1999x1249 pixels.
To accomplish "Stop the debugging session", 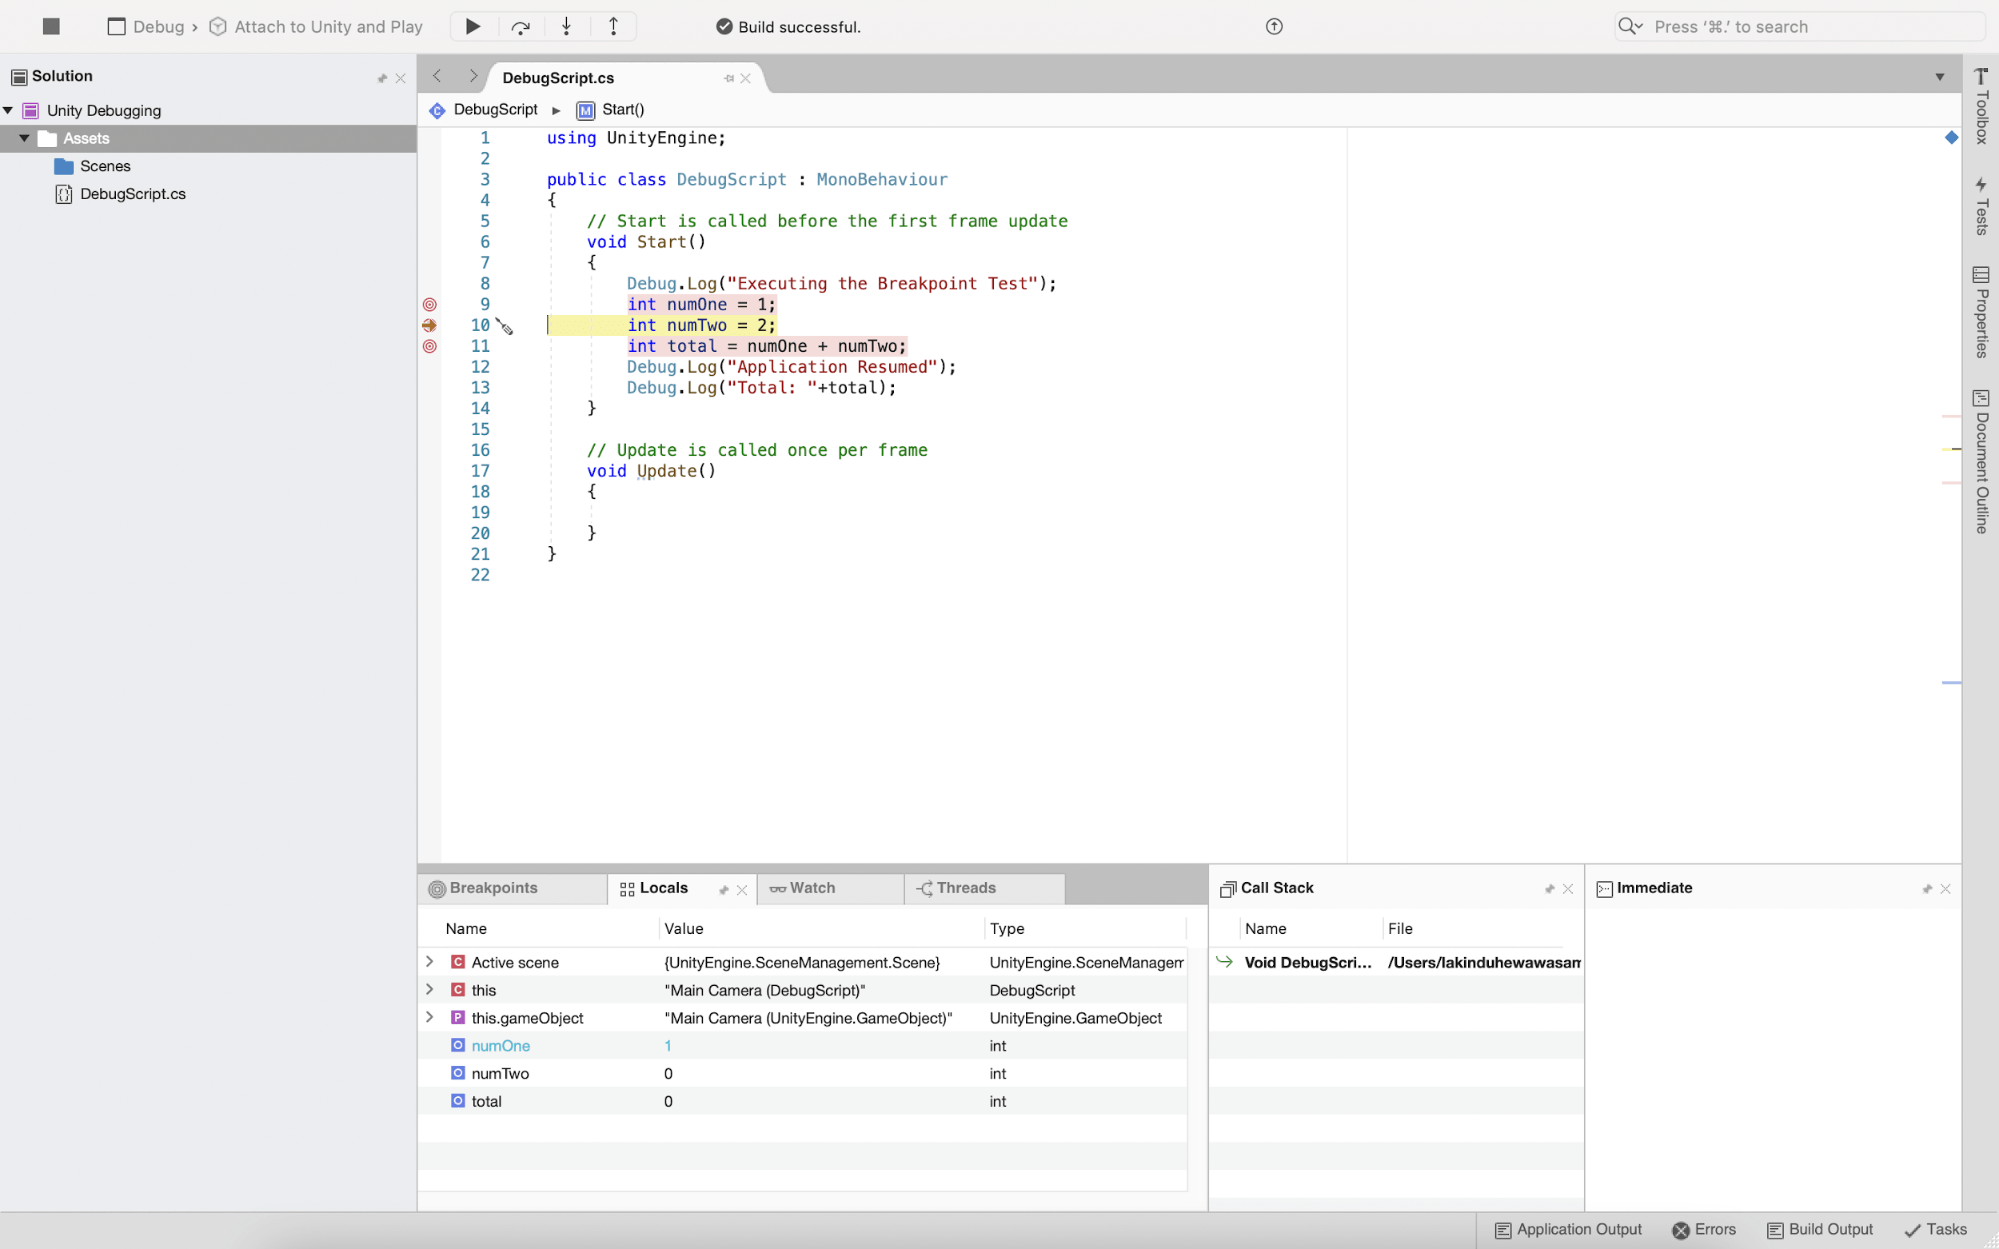I will [x=50, y=26].
